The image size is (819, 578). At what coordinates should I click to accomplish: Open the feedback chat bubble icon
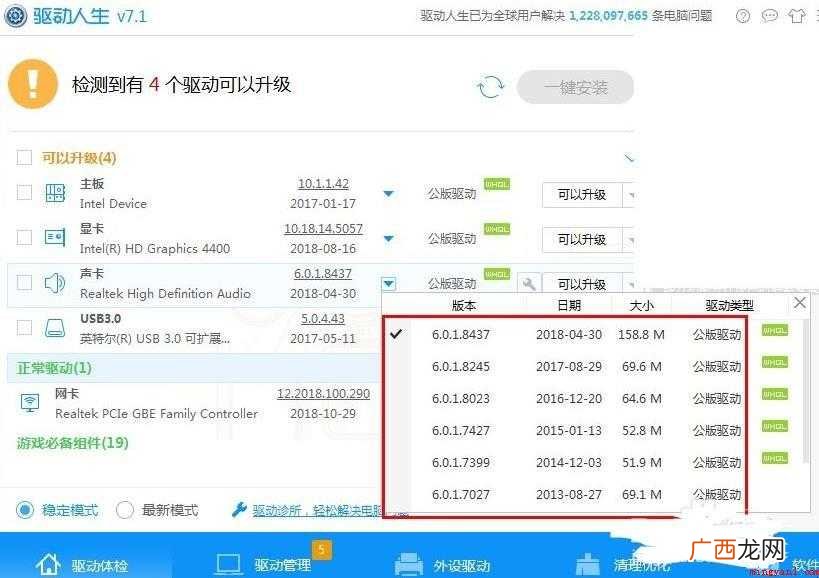pos(769,16)
